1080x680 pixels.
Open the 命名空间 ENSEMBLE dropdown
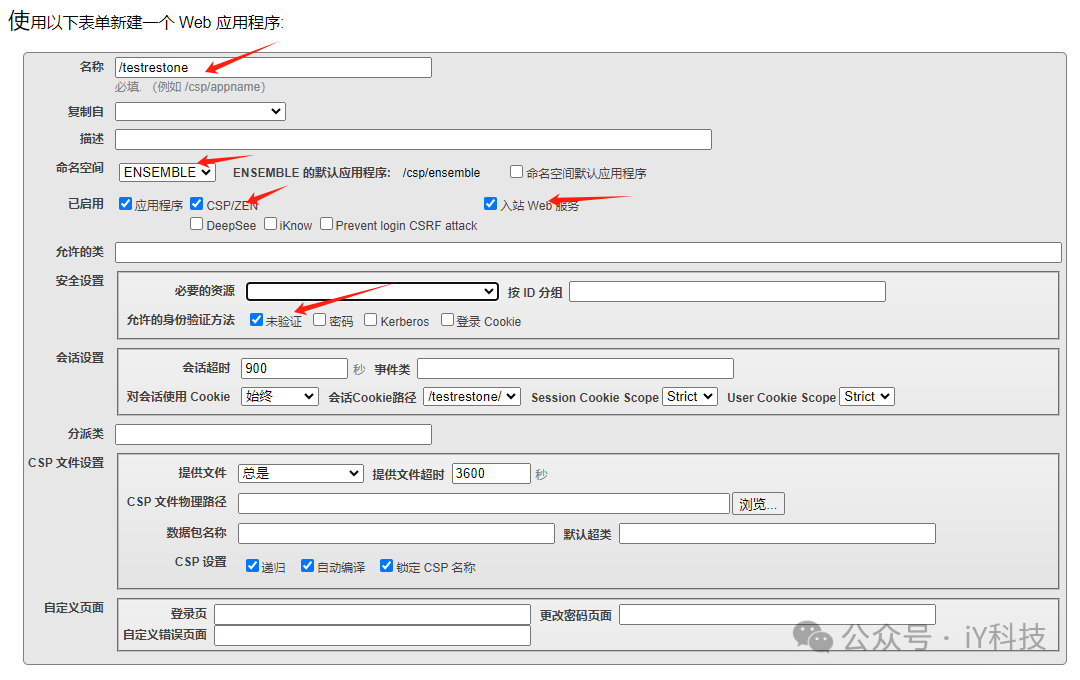[166, 171]
